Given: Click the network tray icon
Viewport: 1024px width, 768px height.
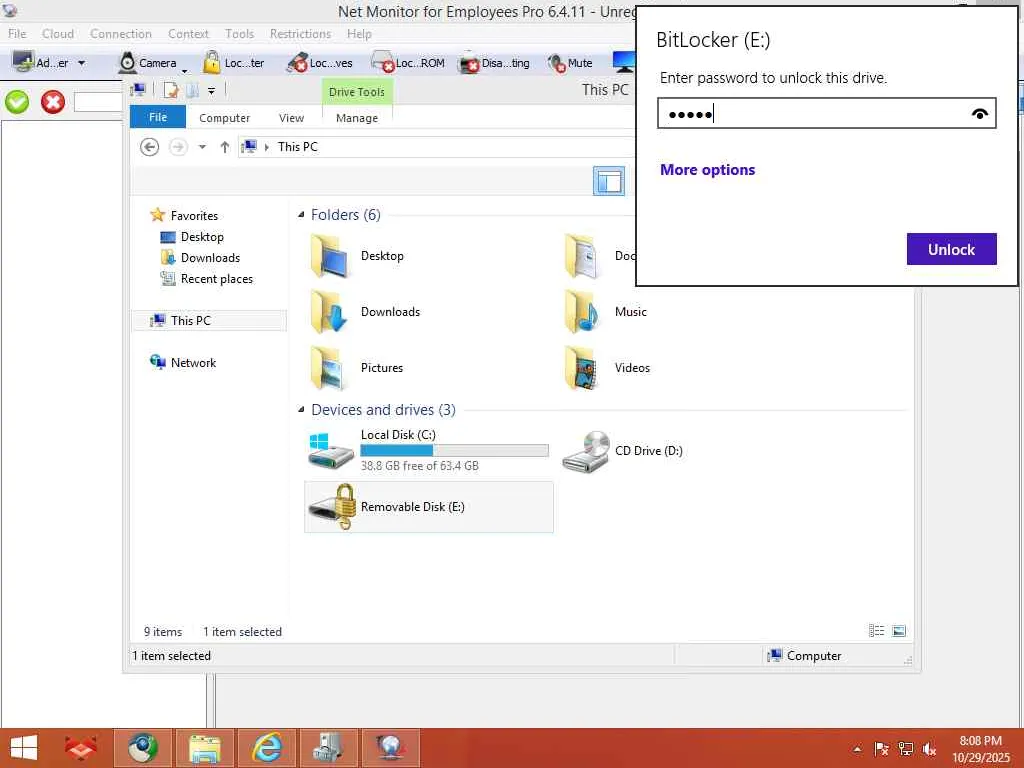Looking at the screenshot, I should (906, 749).
